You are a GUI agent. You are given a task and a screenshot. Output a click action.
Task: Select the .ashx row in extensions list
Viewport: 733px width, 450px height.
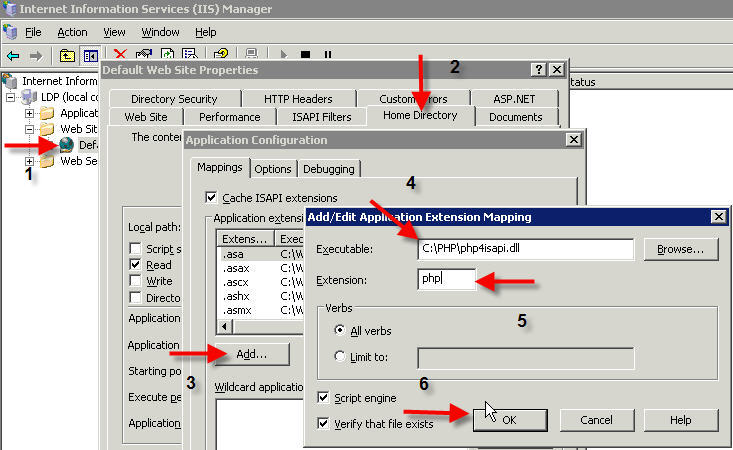coord(261,296)
